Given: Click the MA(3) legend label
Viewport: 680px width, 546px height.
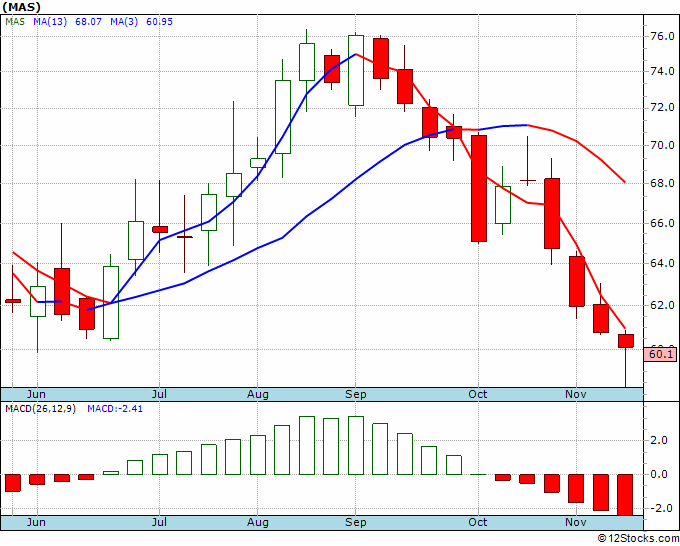Looking at the screenshot, I should pos(124,21).
